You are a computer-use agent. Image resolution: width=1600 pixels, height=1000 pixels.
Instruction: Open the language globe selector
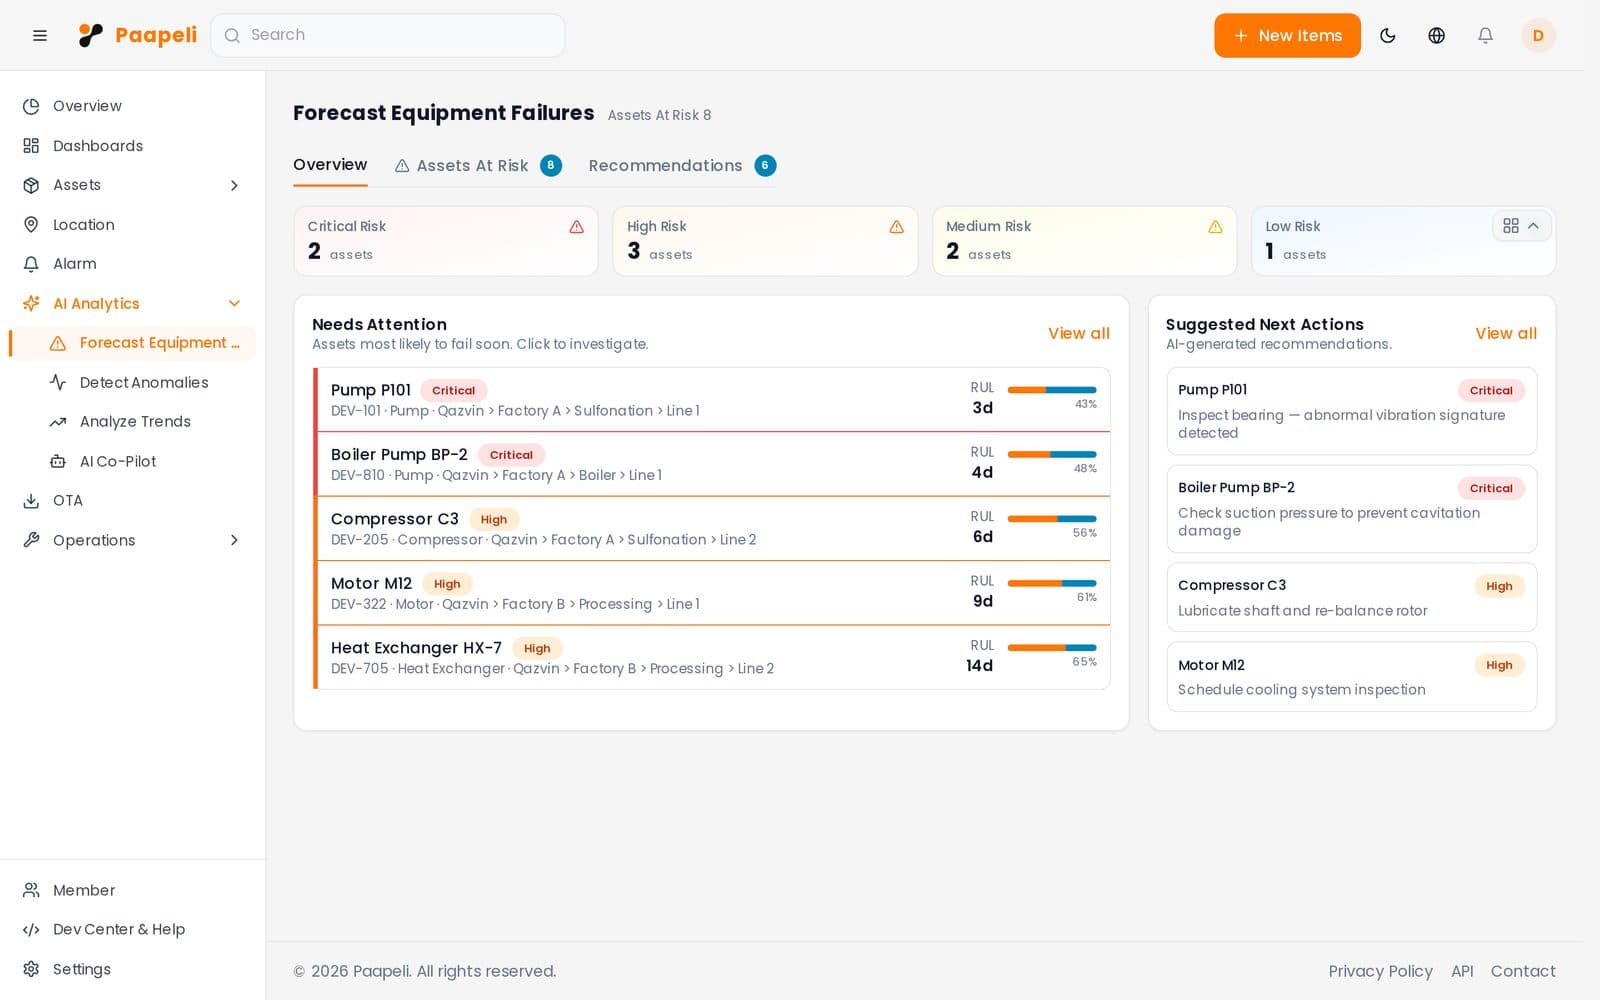pyautogui.click(x=1437, y=36)
